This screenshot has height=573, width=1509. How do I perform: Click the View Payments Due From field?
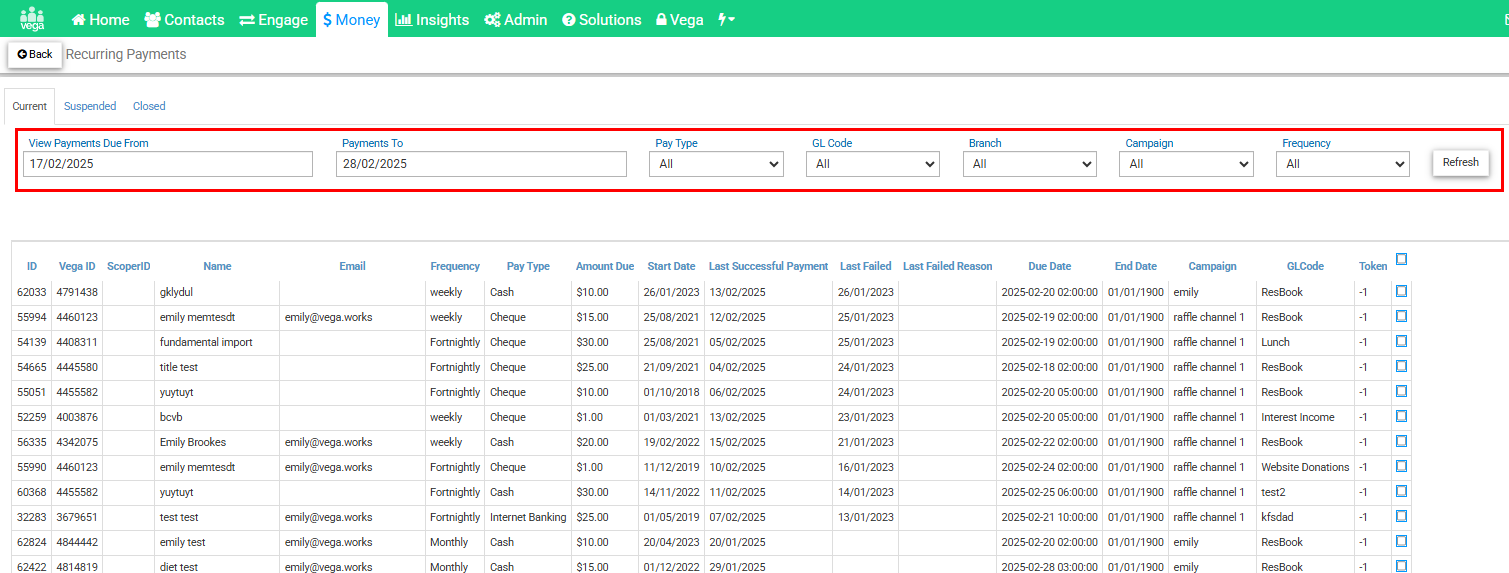coord(168,164)
